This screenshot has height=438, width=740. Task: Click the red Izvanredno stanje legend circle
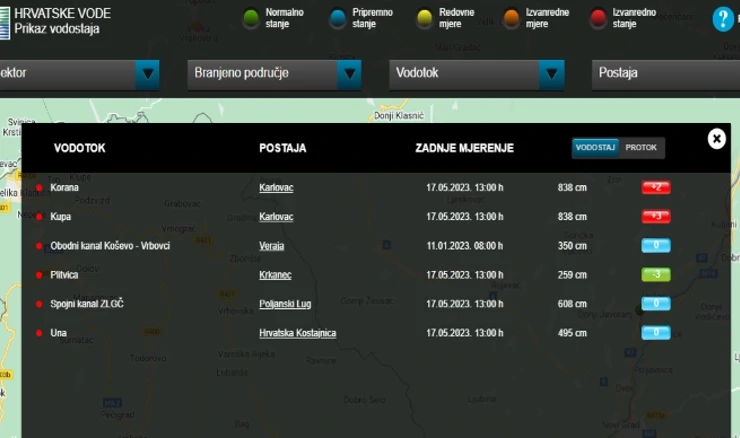[x=598, y=18]
